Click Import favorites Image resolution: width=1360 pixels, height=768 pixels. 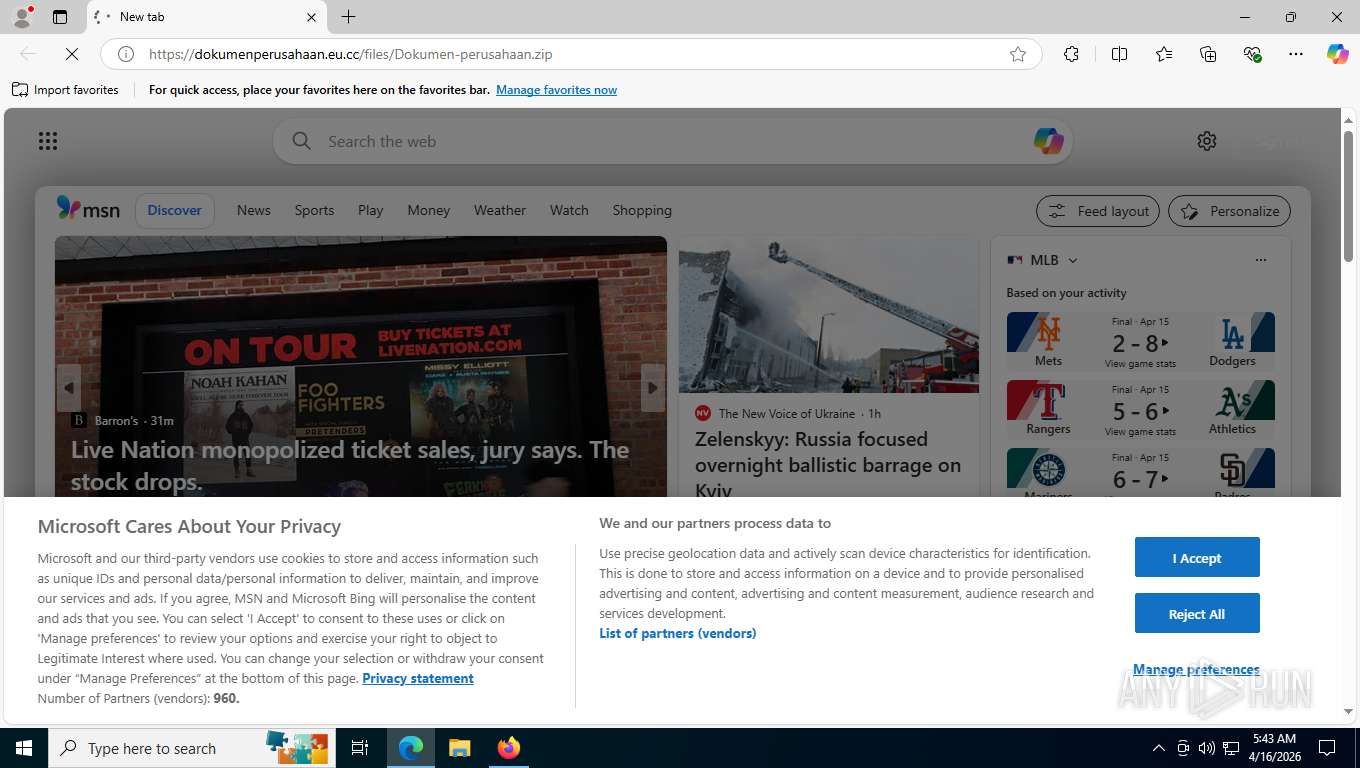coord(65,90)
